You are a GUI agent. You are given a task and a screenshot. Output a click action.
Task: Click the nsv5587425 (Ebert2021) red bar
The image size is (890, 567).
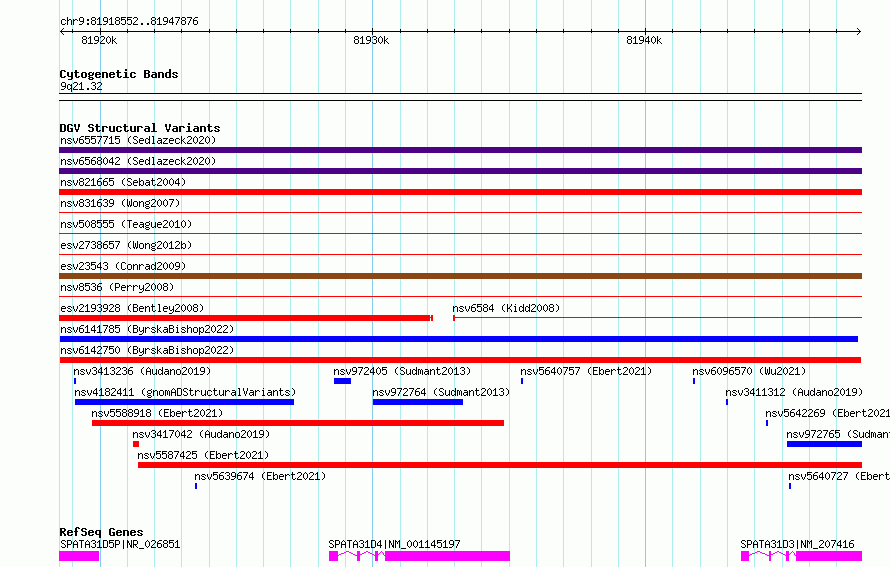500,465
